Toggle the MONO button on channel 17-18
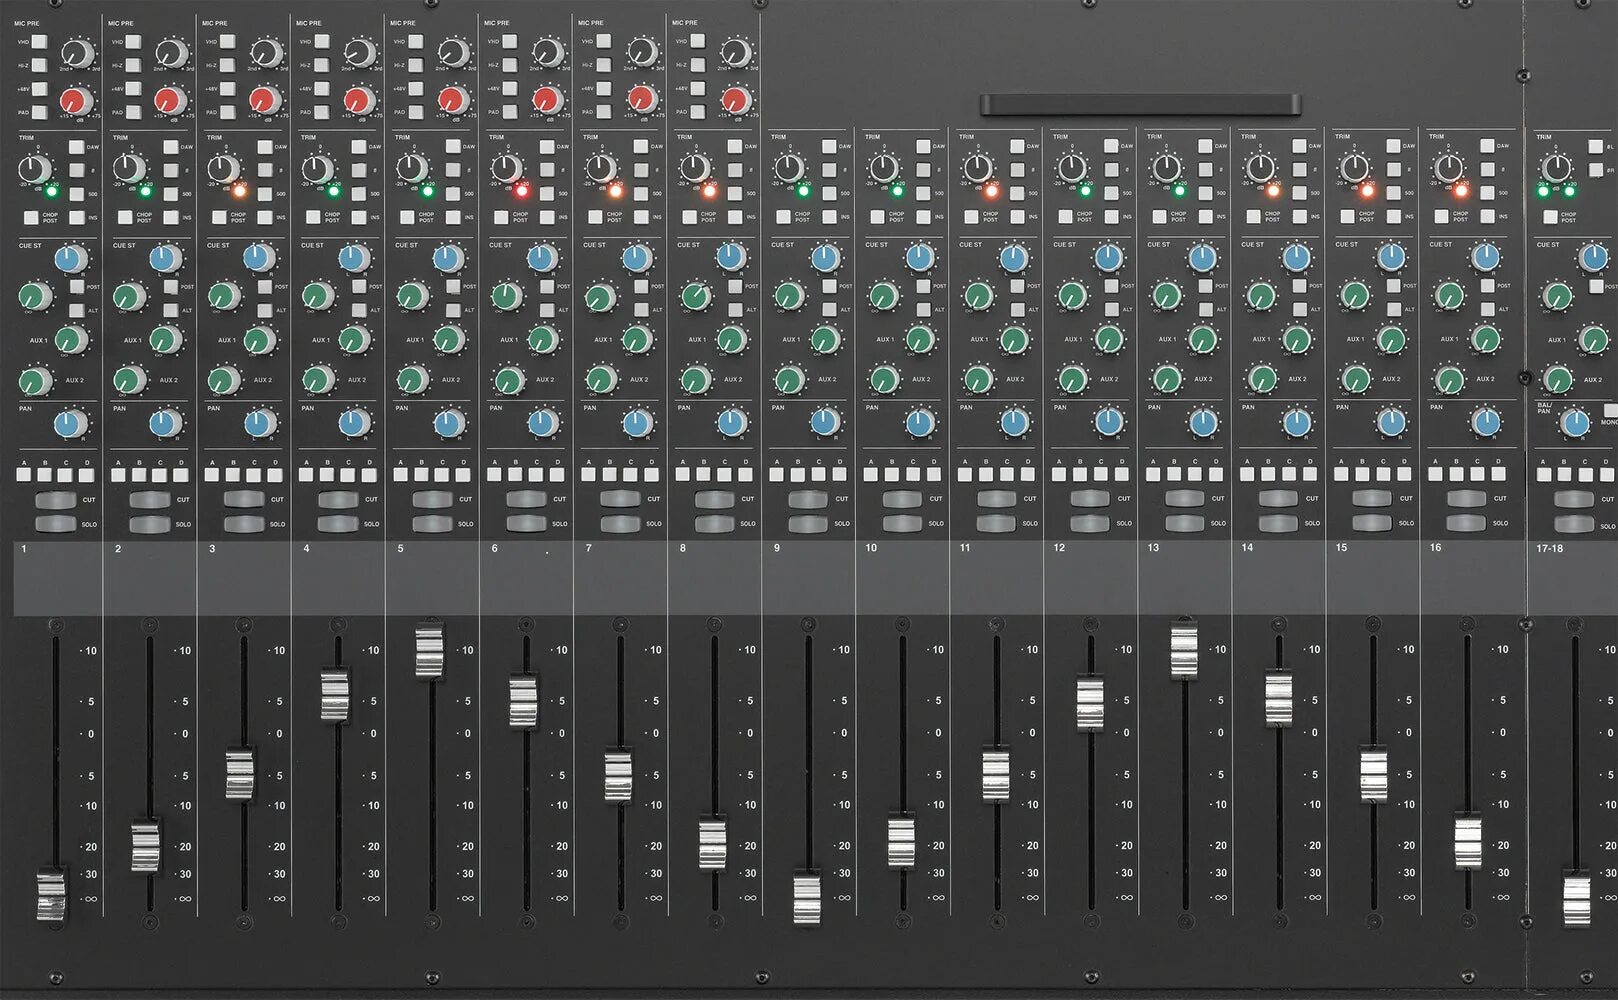 [1610, 410]
